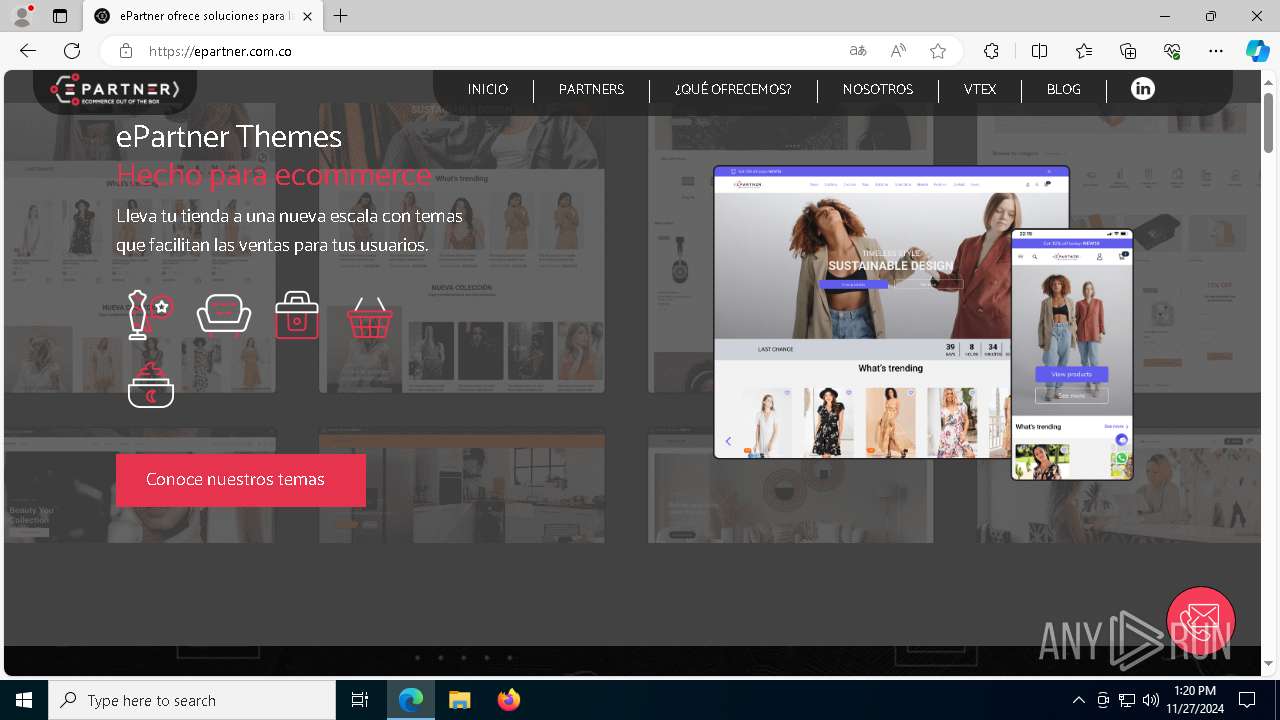1280x720 pixels.
Task: Open the VTEX menu item
Action: pos(980,90)
